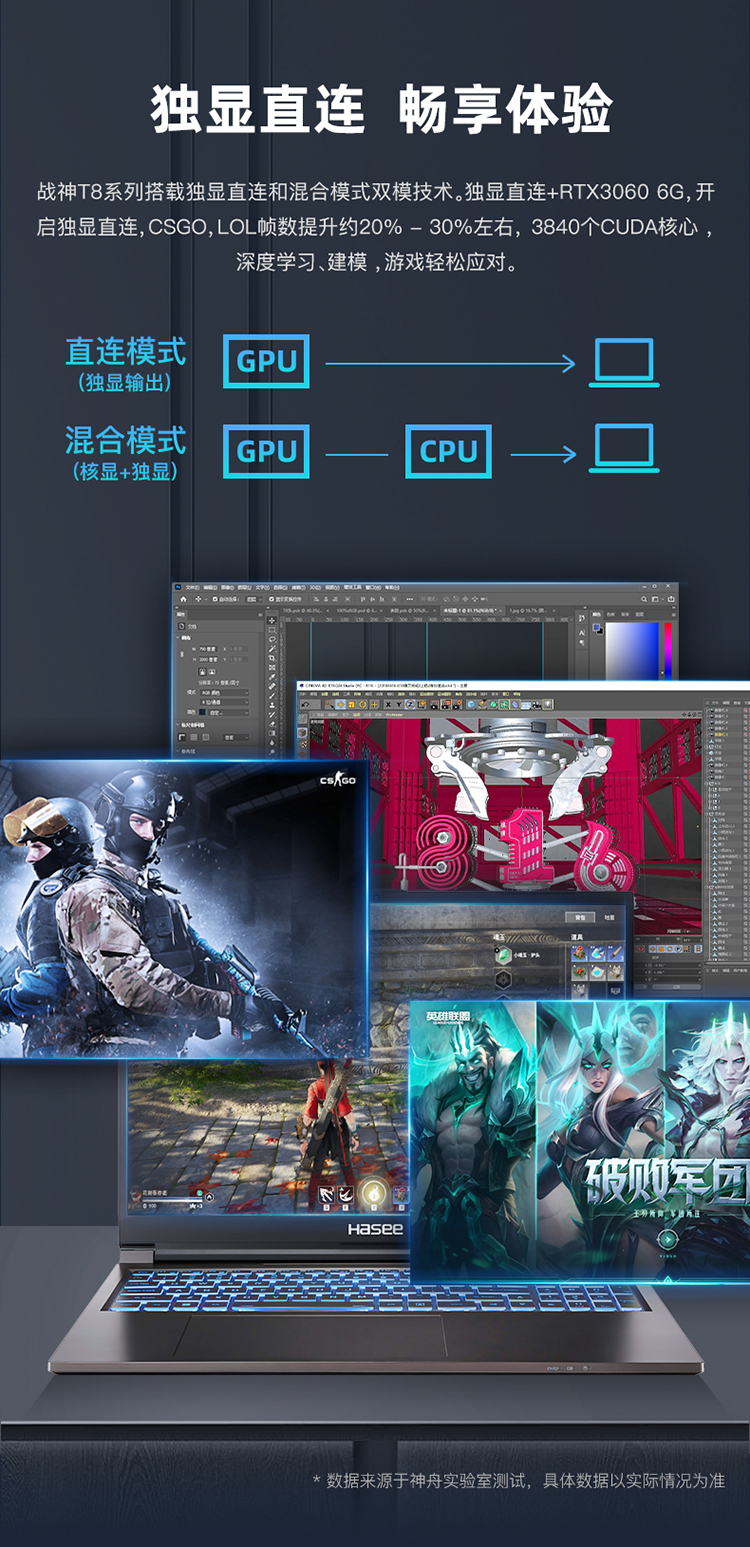Open the canvas fill dropdown in Properties panel
Image resolution: width=750 pixels, height=1547 pixels.
point(228,712)
